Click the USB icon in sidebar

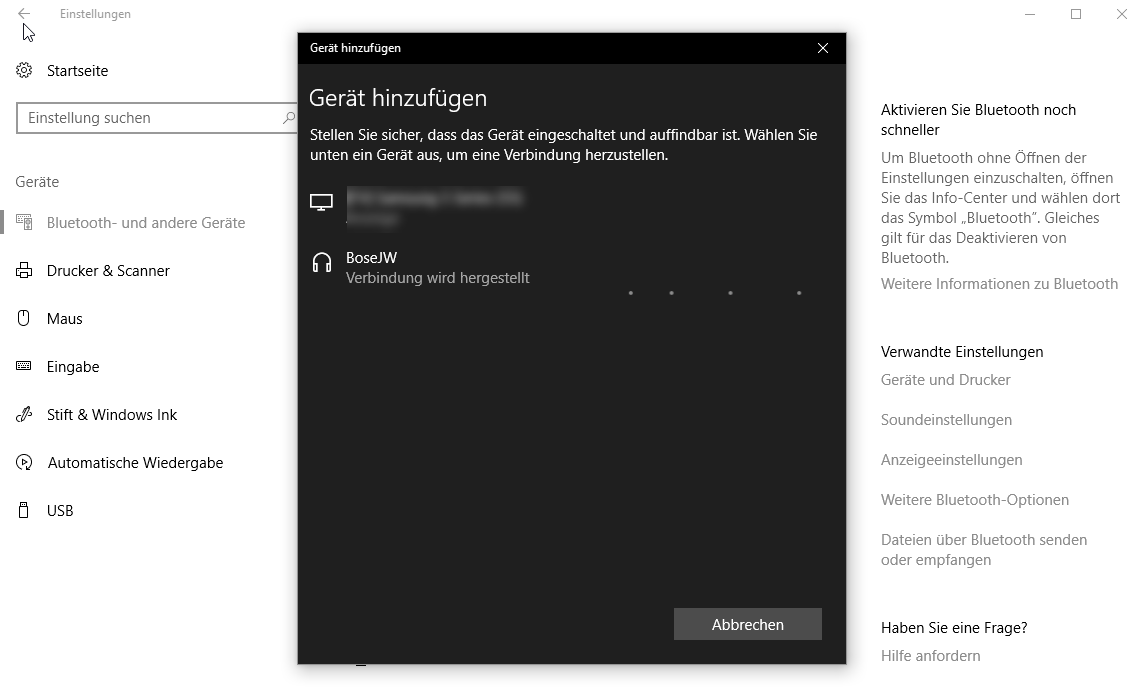point(24,511)
